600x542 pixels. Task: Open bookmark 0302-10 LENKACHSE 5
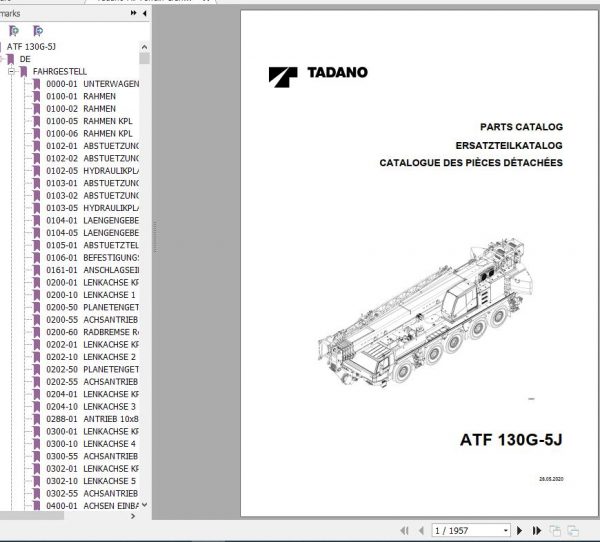click(x=91, y=481)
